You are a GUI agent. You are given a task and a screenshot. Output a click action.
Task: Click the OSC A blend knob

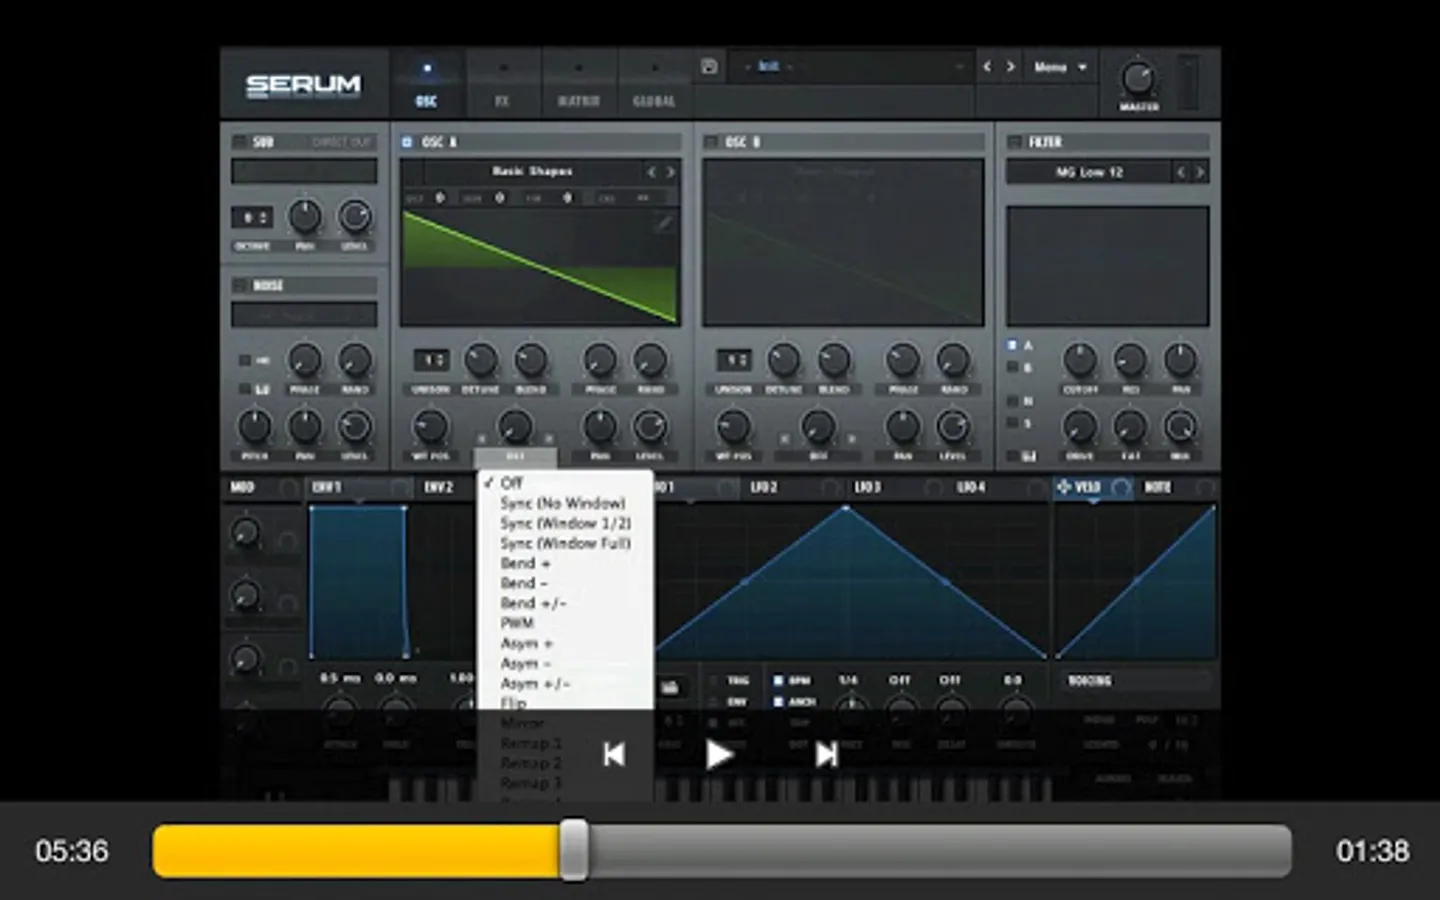point(531,360)
